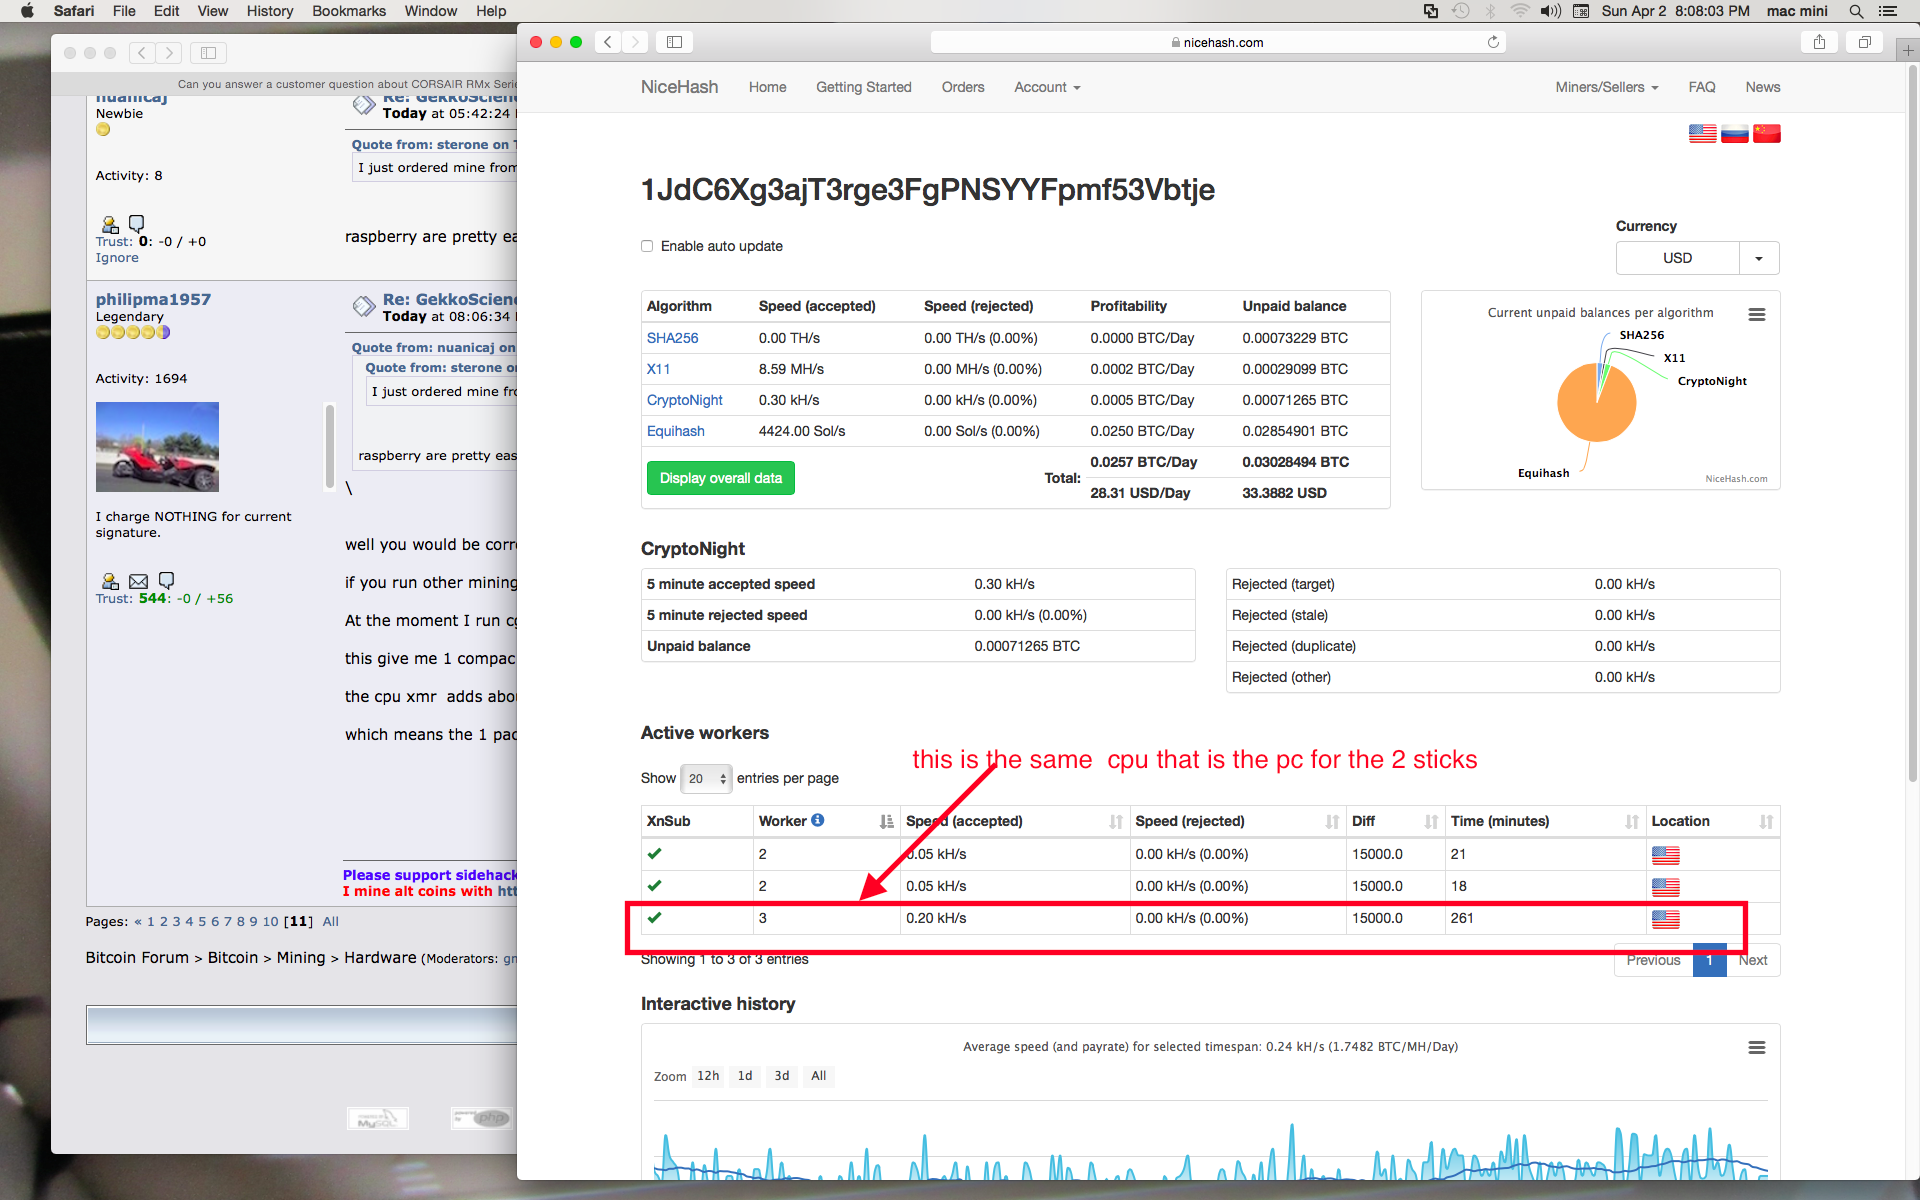Screen dimensions: 1920x1200
Task: Sort by Speed (accepted) column arrows
Action: (x=1116, y=821)
